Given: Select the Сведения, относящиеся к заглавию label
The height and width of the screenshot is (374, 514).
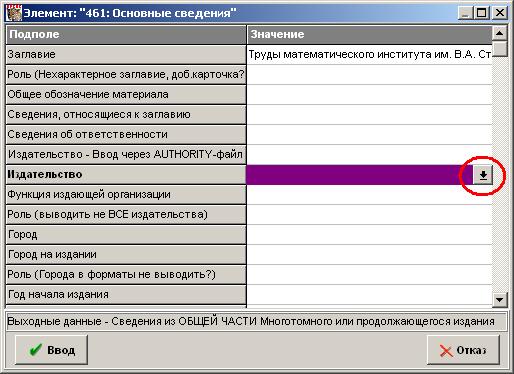Looking at the screenshot, I should tap(126, 114).
